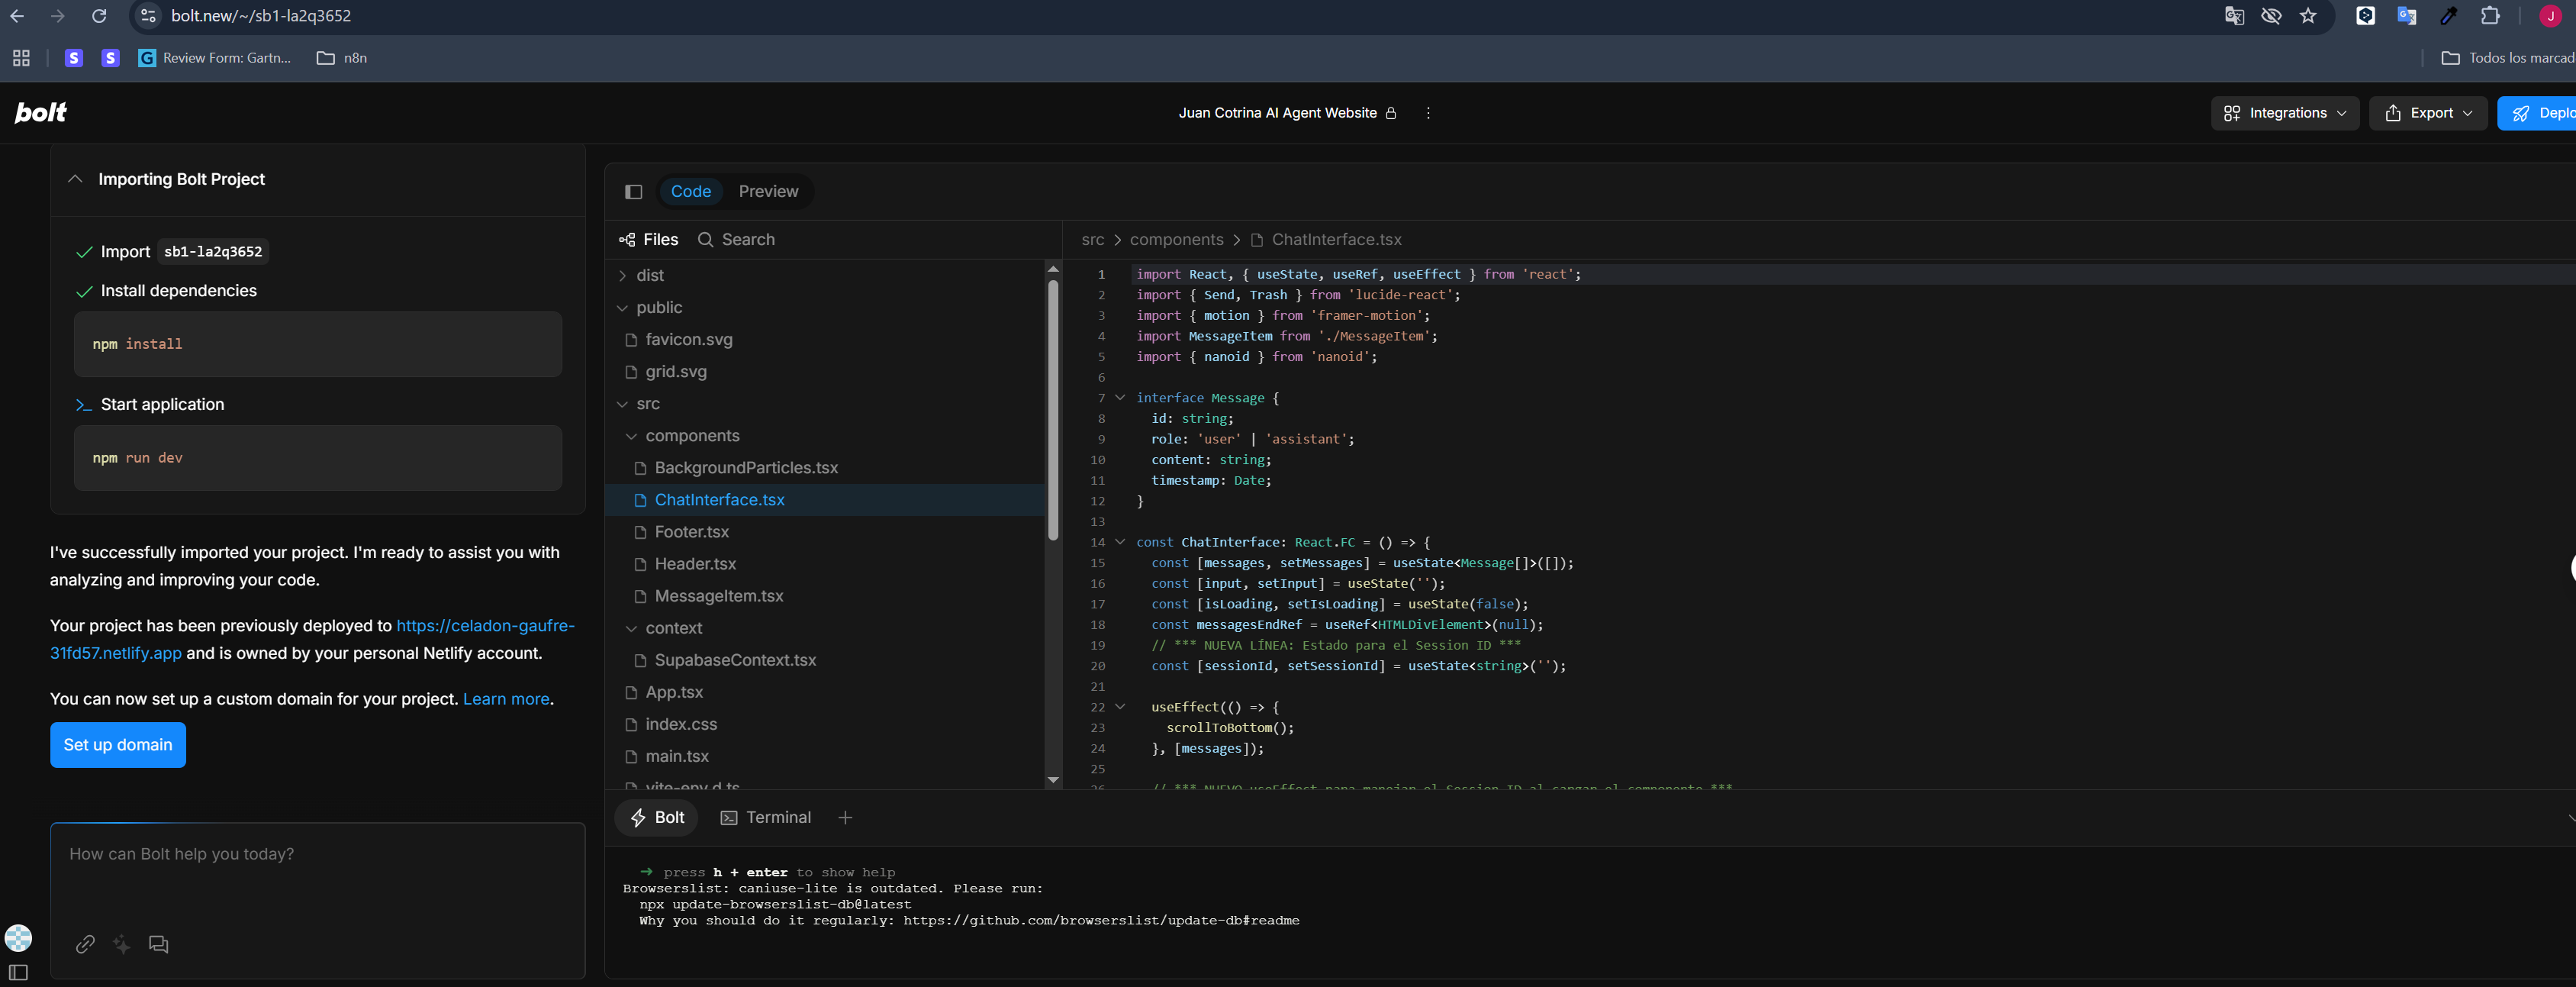
Task: Open the Integrations dropdown
Action: coord(2285,113)
